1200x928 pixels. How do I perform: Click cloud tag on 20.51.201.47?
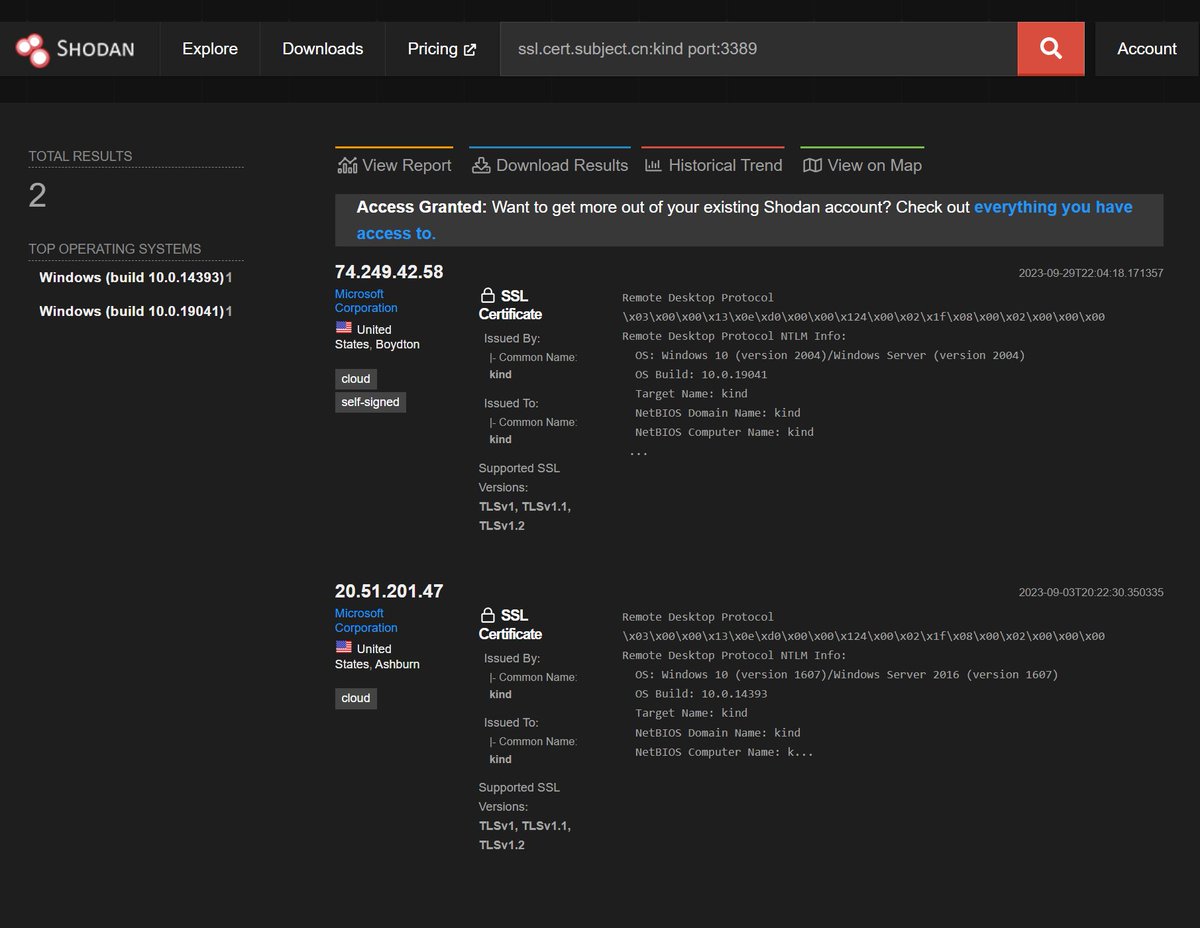click(x=356, y=698)
